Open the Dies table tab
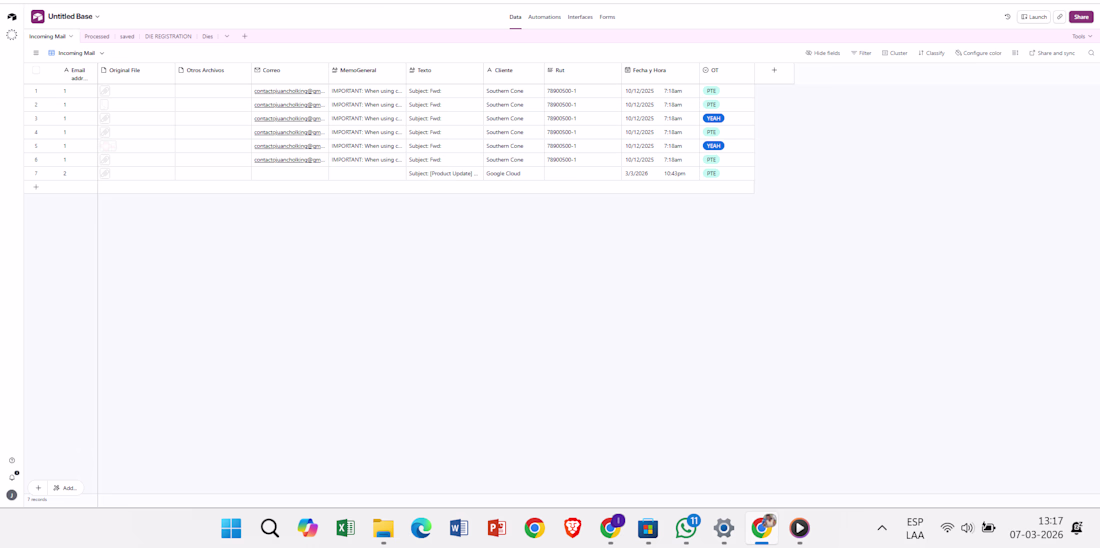The height and width of the screenshot is (548, 1100). pos(208,36)
